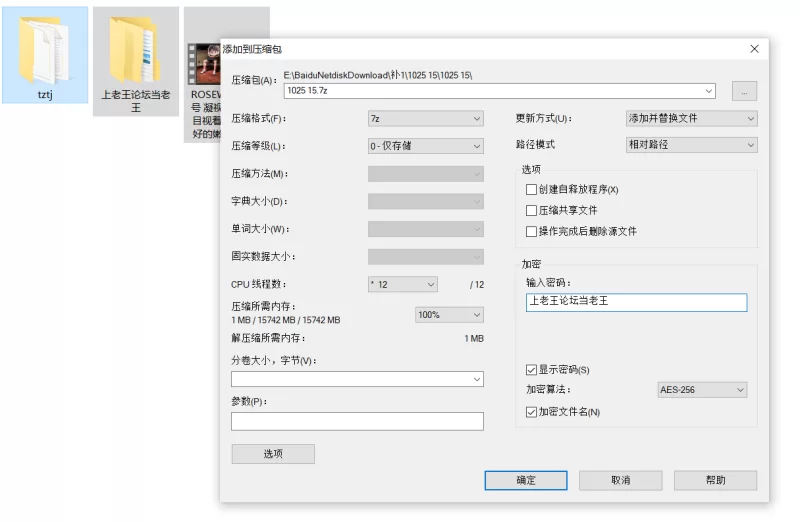The width and height of the screenshot is (800, 522).
Task: Enable 创建自释放程序 checkbox
Action: click(x=531, y=189)
